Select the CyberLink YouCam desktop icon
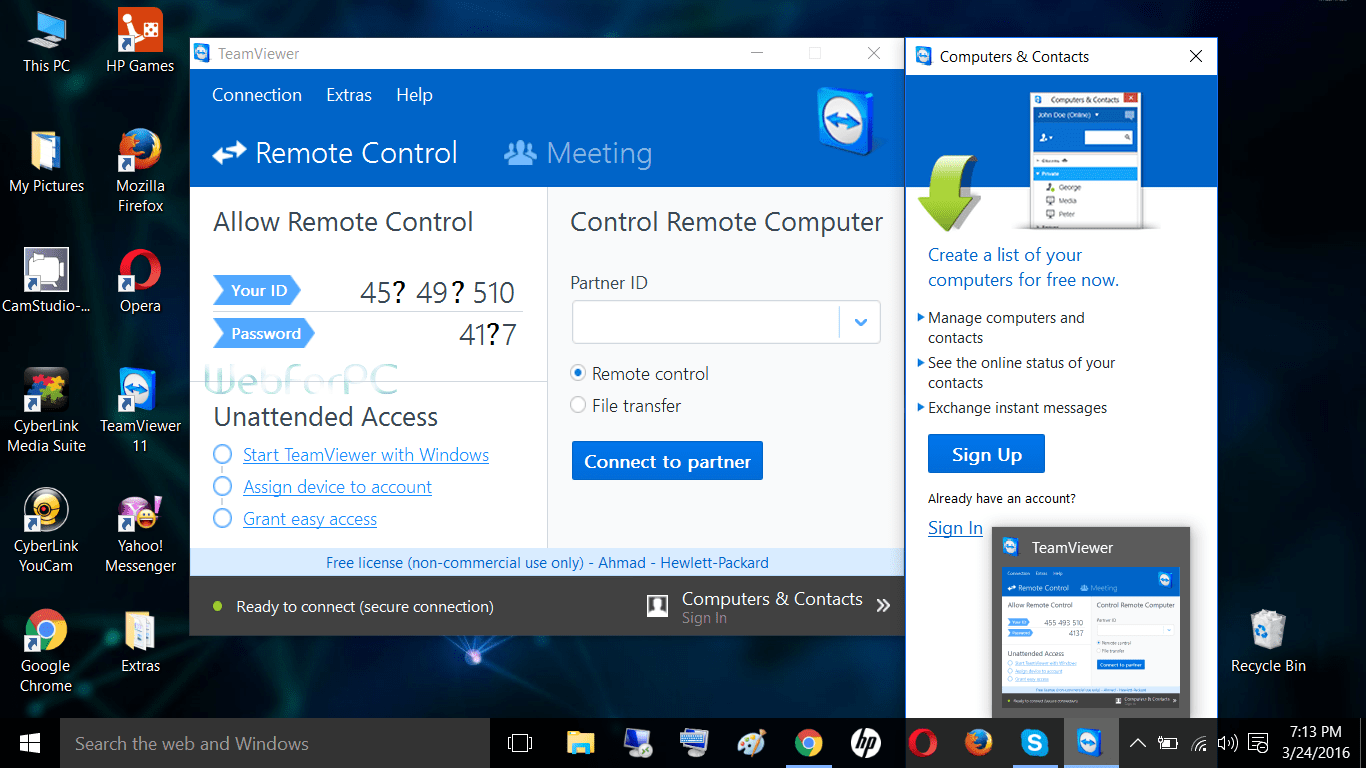 pos(46,531)
